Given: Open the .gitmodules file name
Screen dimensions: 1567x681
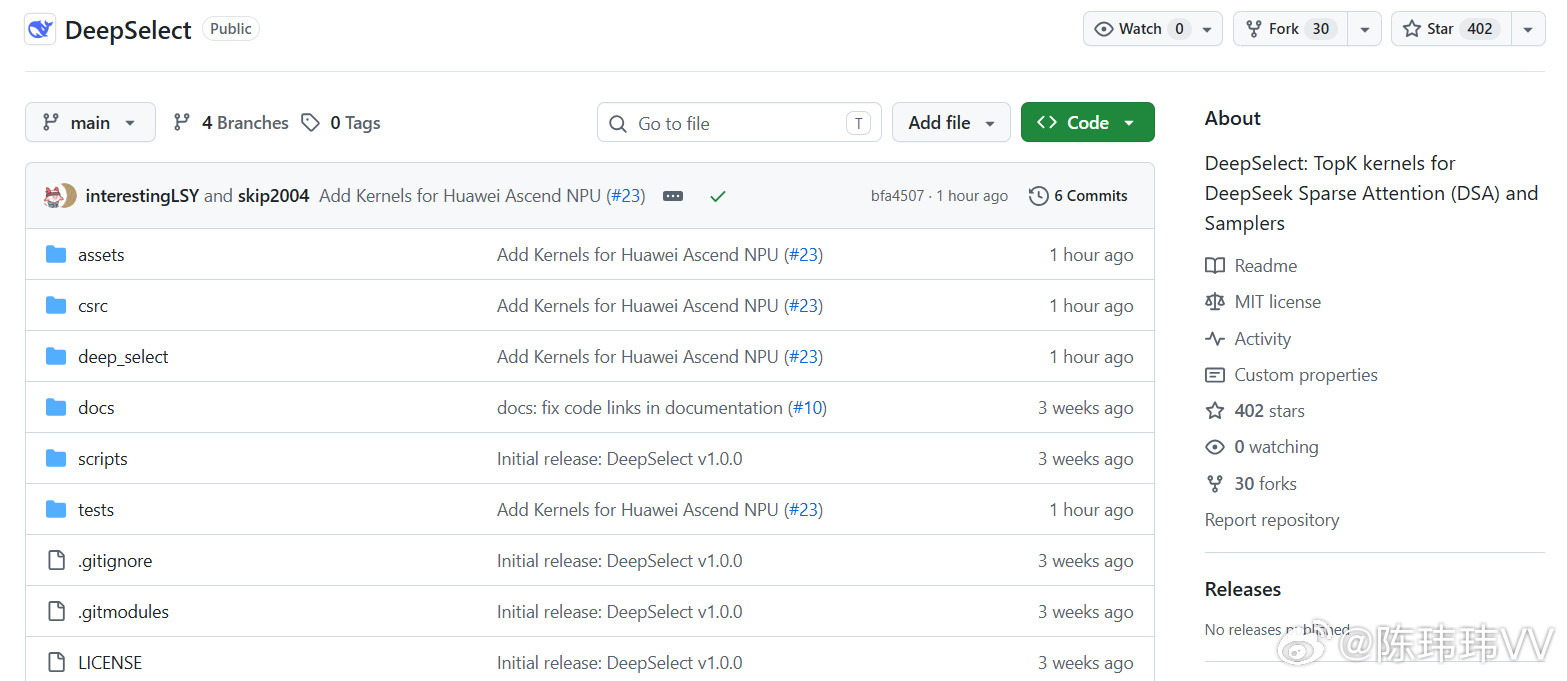Looking at the screenshot, I should (x=123, y=612).
